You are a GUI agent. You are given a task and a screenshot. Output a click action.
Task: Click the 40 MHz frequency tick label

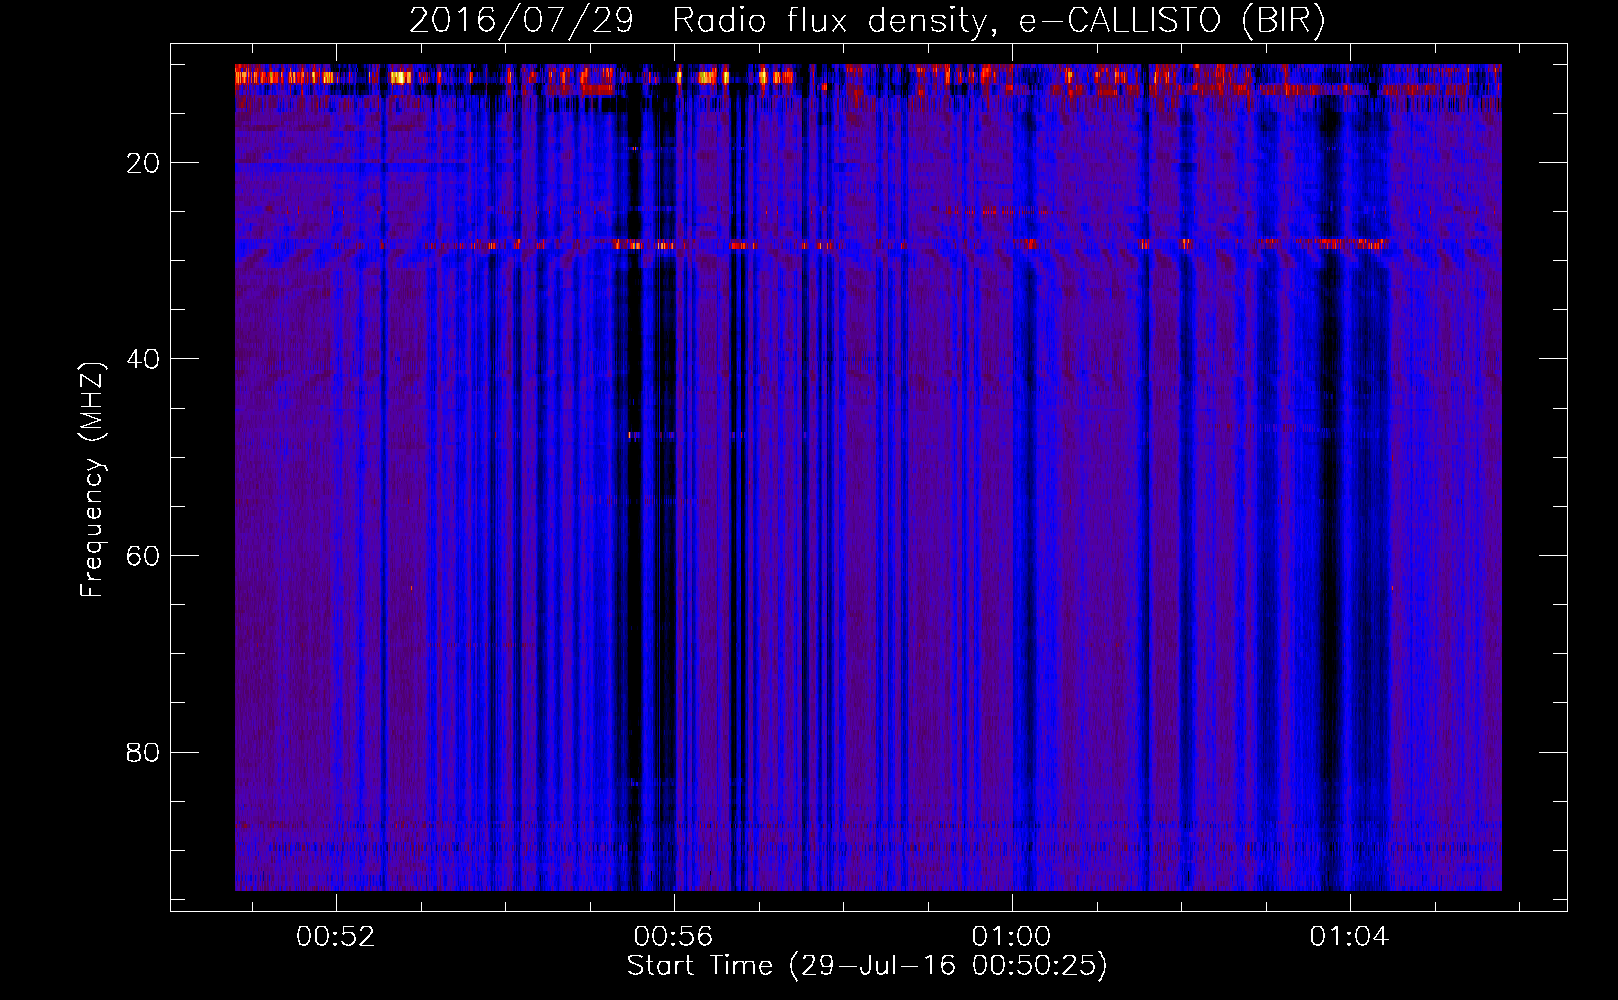[x=143, y=359]
